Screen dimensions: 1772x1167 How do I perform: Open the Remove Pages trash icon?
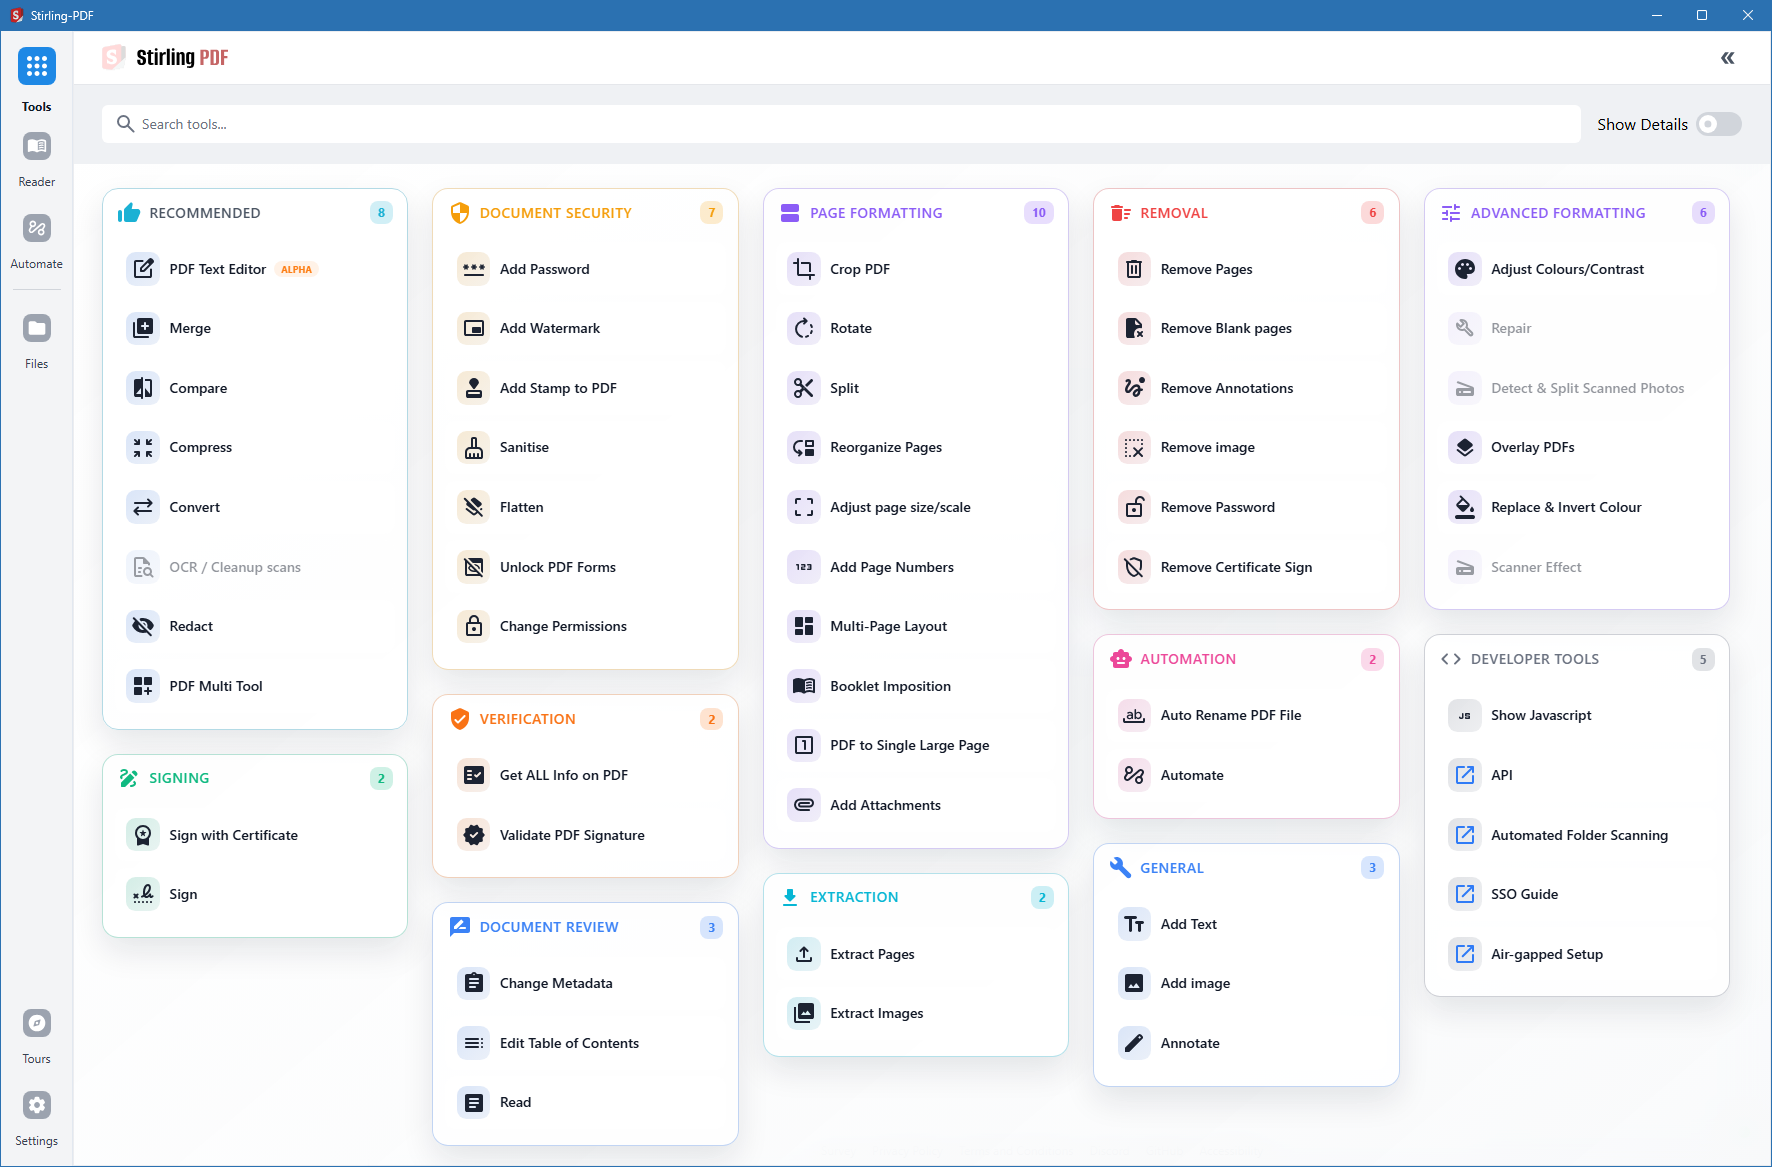point(1134,269)
